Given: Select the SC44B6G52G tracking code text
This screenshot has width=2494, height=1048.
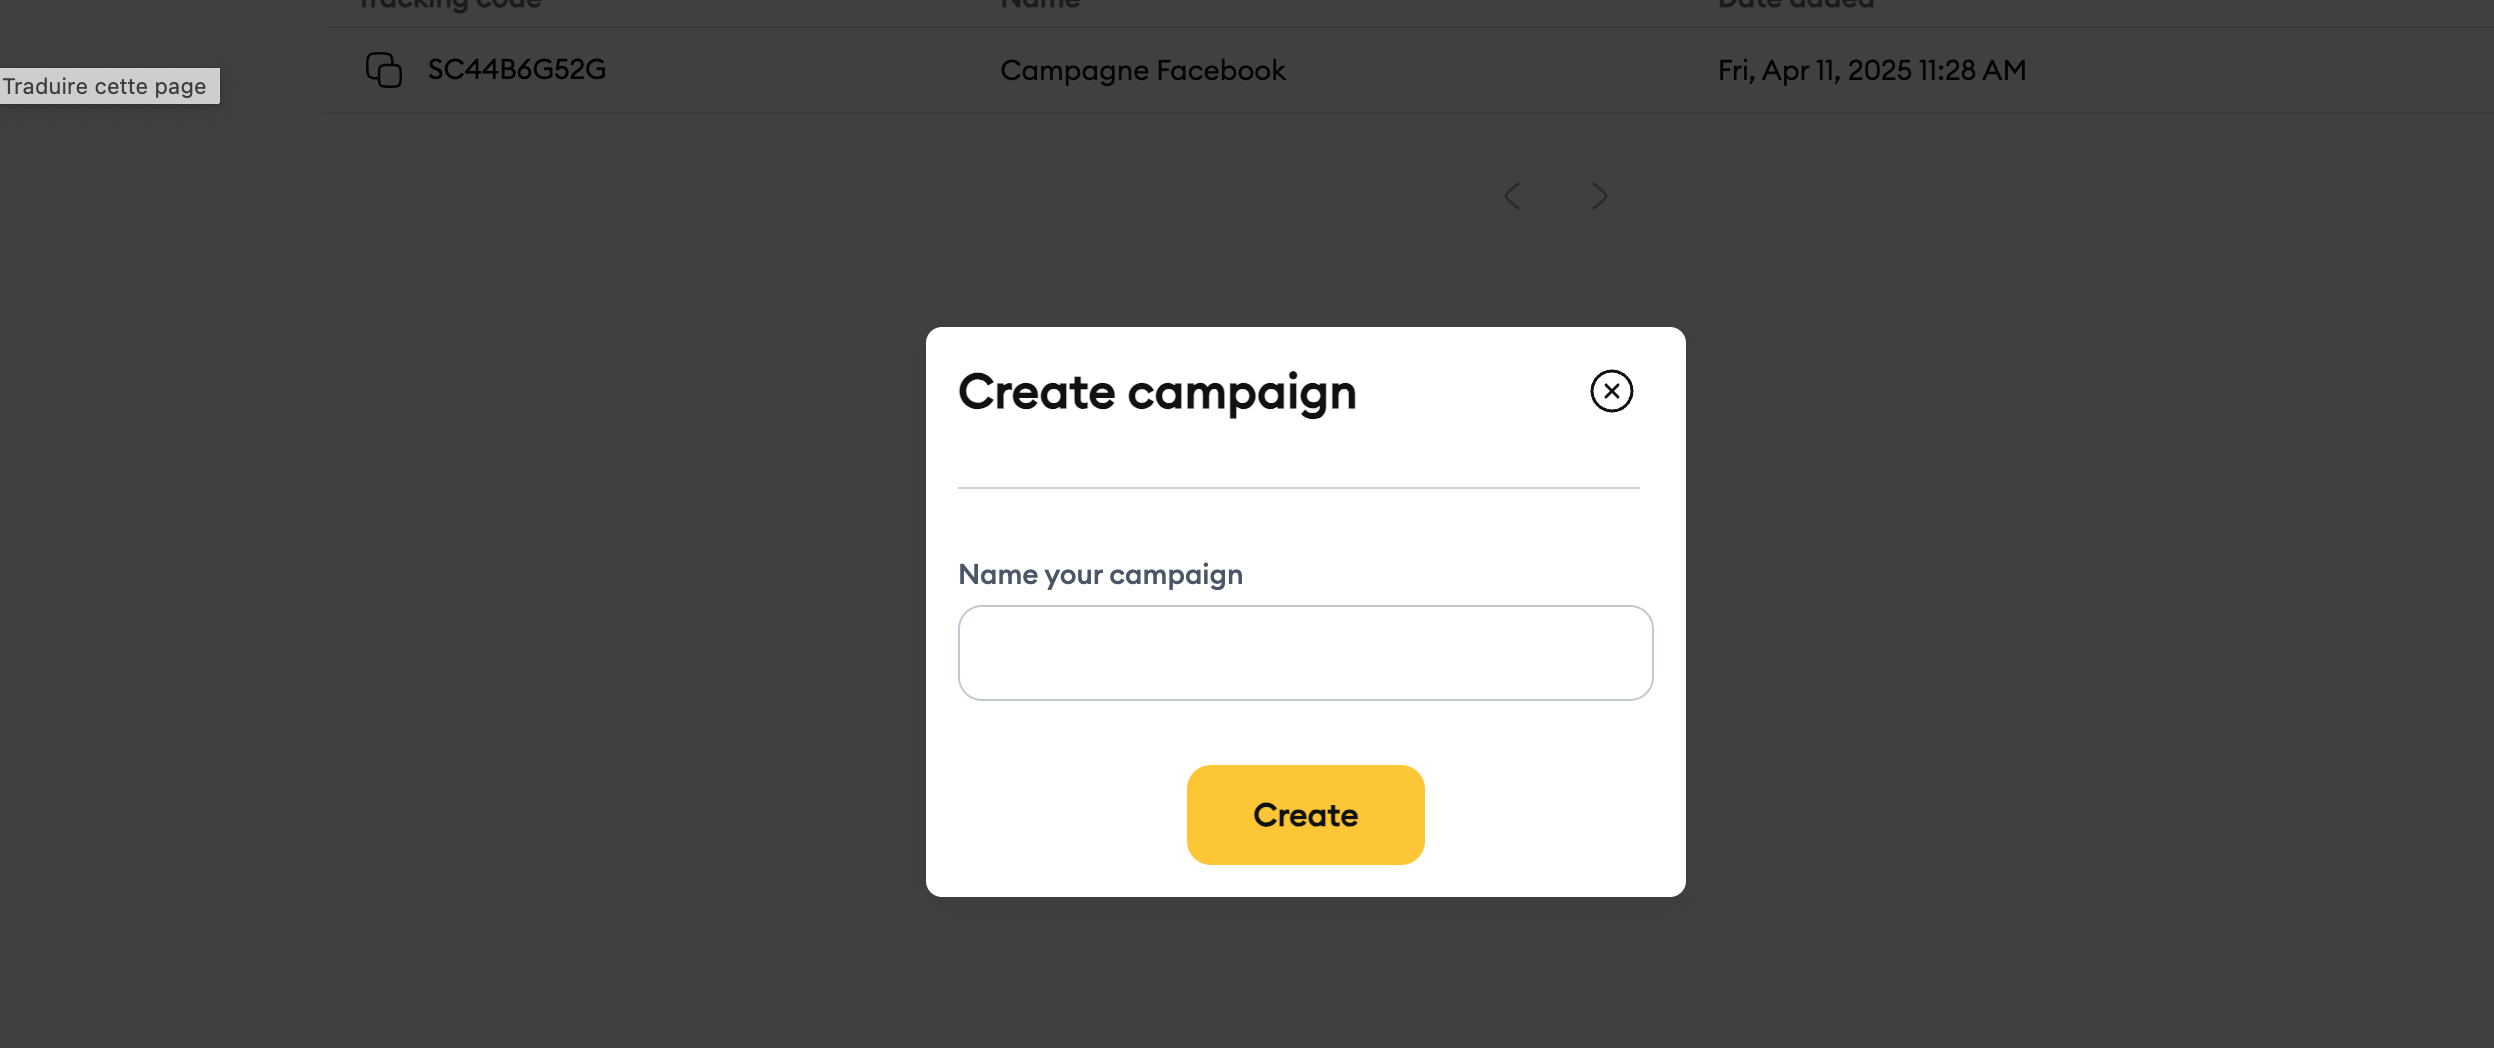Looking at the screenshot, I should (x=517, y=69).
